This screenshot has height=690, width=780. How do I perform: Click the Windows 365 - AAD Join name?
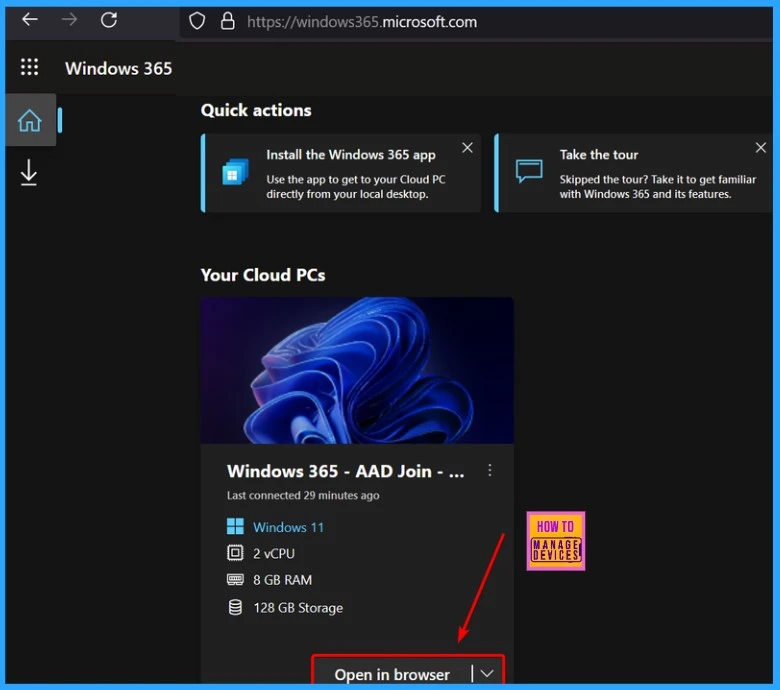[x=346, y=471]
